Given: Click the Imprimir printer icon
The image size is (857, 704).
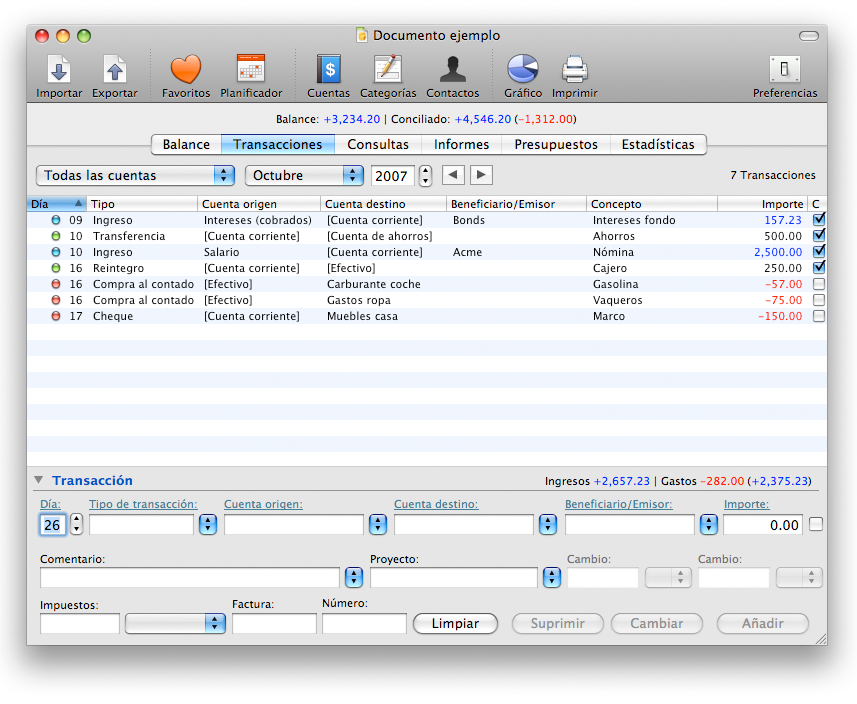Looking at the screenshot, I should point(574,70).
